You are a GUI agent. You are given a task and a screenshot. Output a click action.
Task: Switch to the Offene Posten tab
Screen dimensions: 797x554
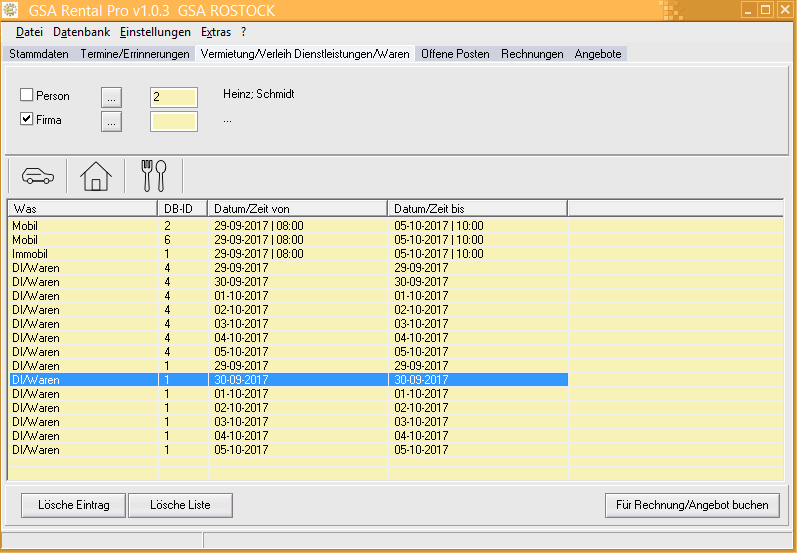pos(455,54)
